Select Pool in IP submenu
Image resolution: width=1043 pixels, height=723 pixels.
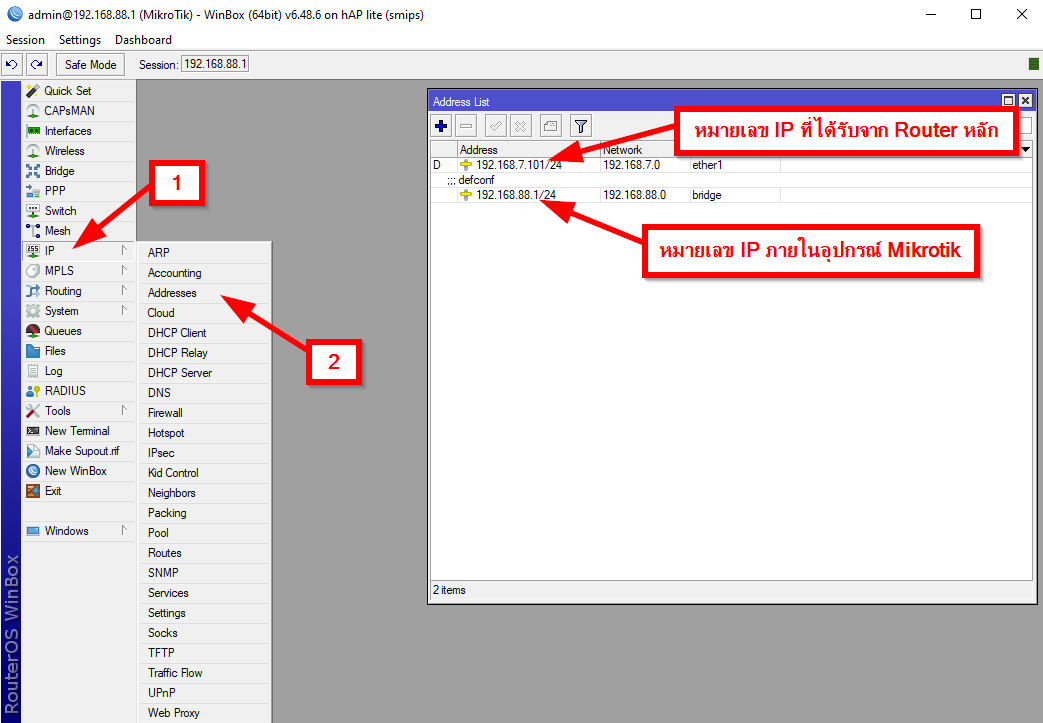(x=204, y=532)
